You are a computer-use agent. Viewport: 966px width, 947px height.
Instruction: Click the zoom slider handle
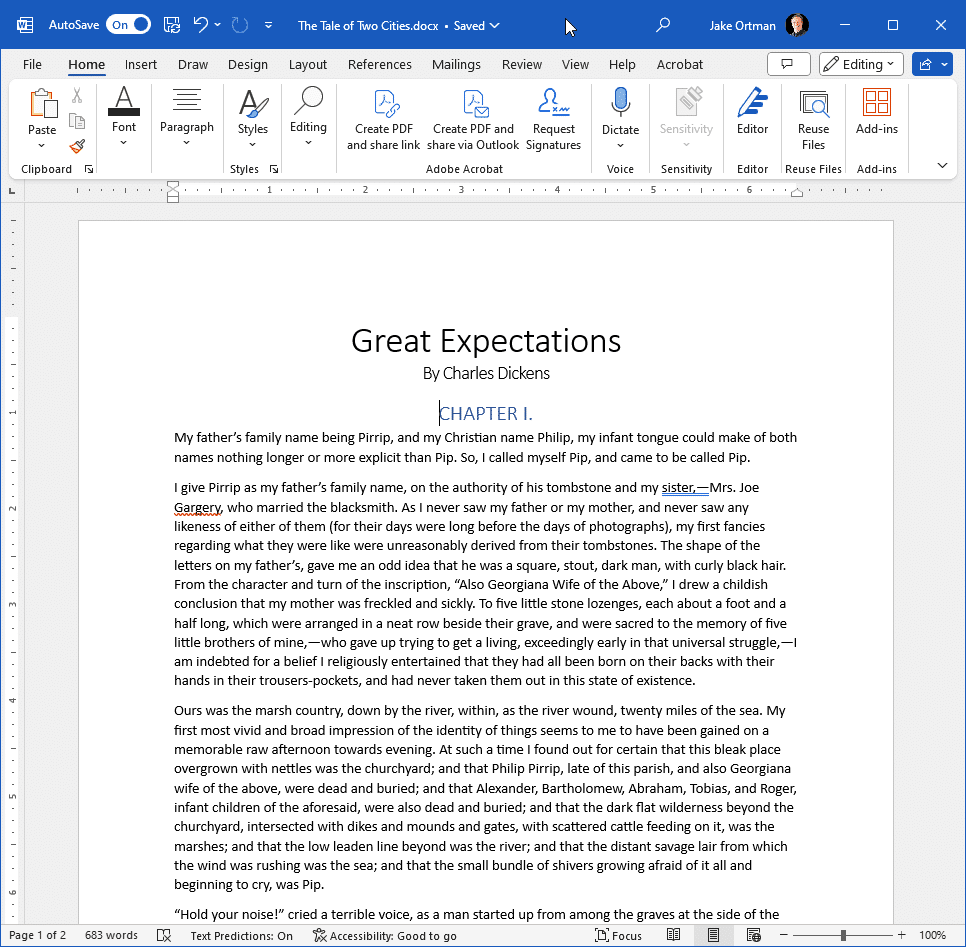tap(843, 935)
